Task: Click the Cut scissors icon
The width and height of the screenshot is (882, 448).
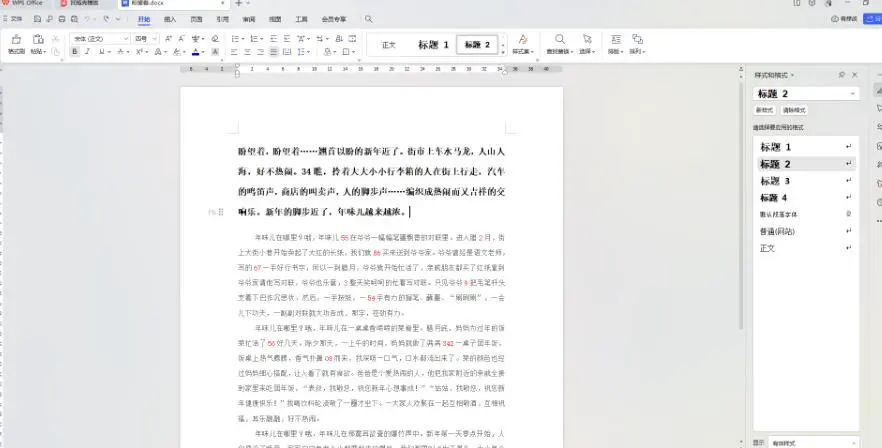Action: 56,39
